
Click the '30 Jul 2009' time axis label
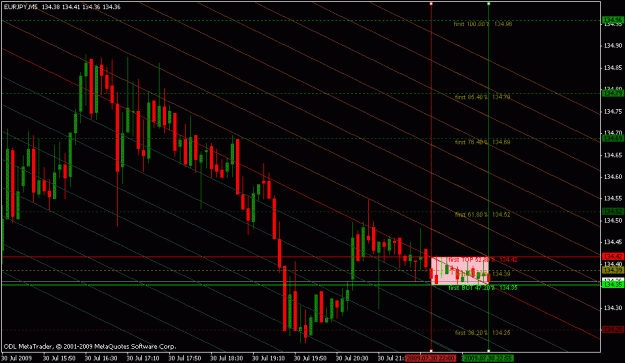tap(16, 358)
